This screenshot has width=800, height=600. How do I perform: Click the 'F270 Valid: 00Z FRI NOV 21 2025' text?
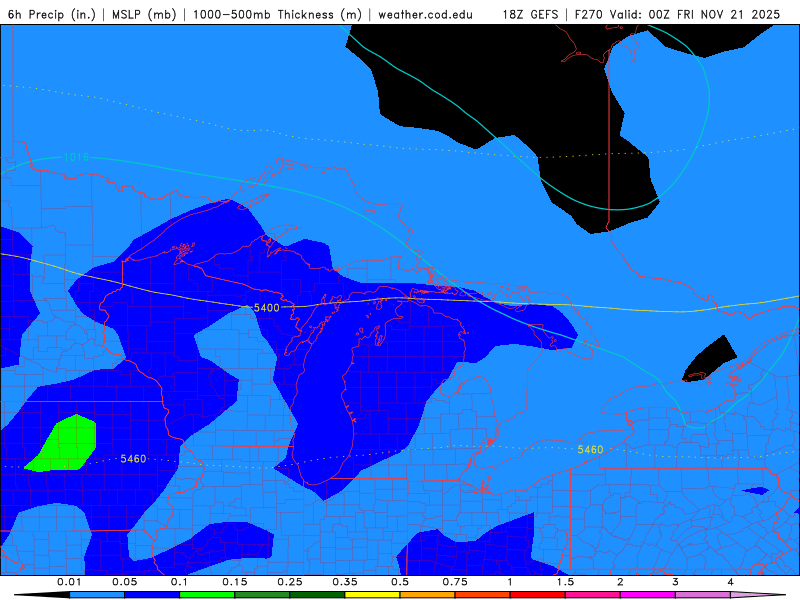pyautogui.click(x=677, y=14)
